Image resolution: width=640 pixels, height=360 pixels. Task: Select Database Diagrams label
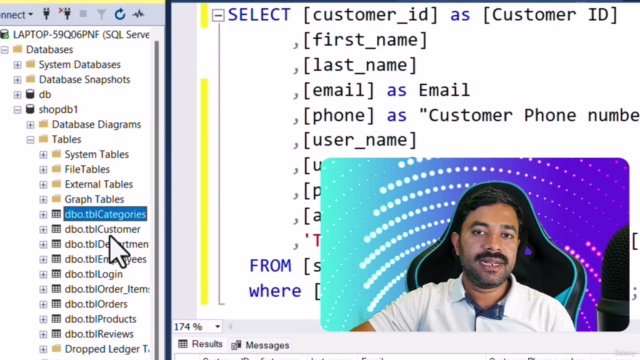pos(96,124)
